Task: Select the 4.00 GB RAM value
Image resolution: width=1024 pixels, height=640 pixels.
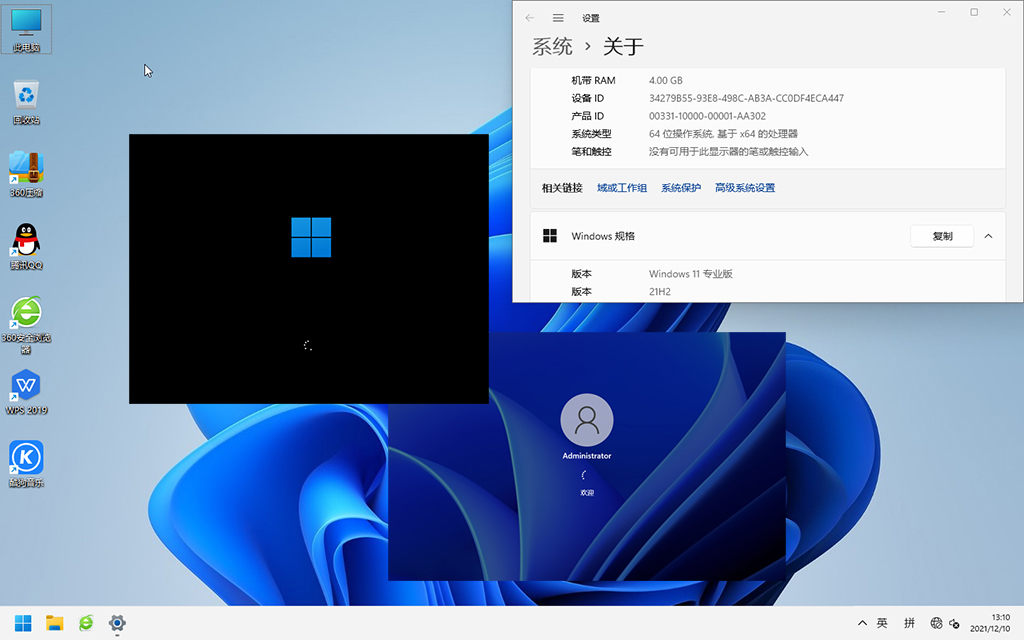Action: coord(665,80)
